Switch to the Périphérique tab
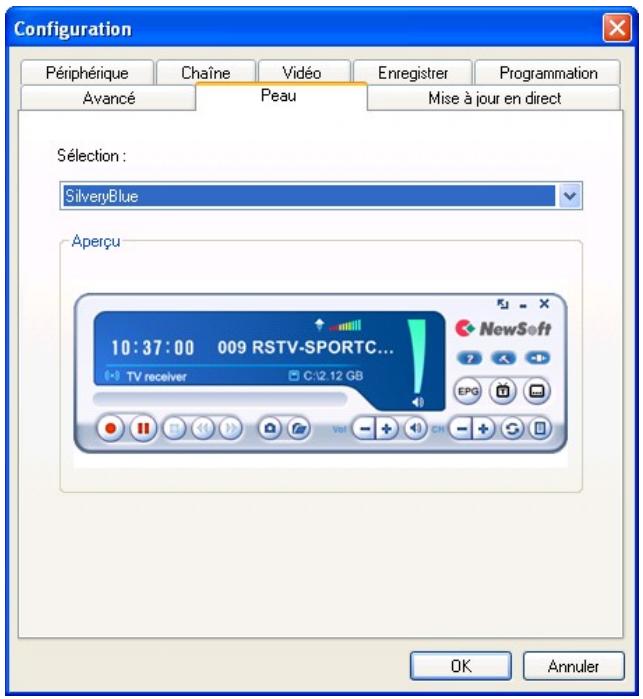 point(87,73)
